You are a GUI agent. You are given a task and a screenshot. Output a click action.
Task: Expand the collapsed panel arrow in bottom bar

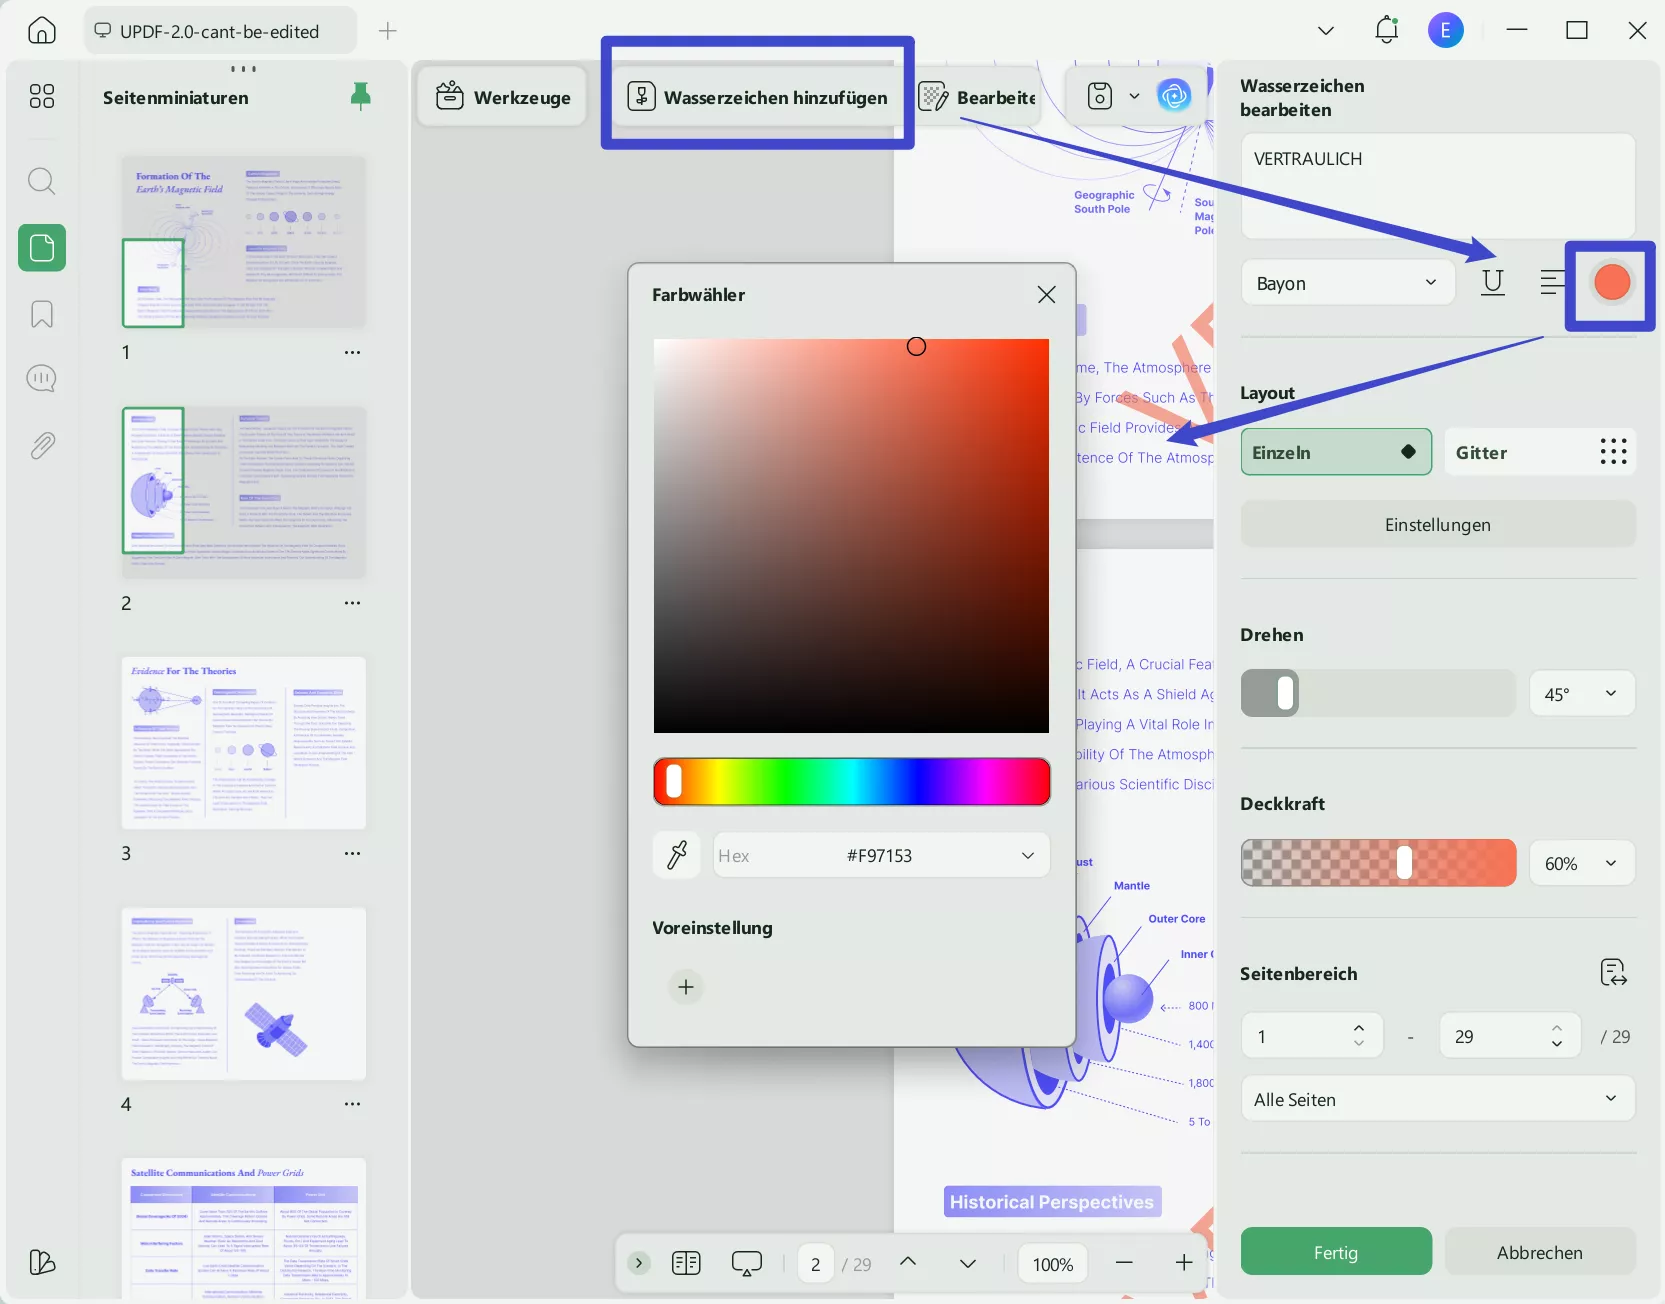[639, 1263]
